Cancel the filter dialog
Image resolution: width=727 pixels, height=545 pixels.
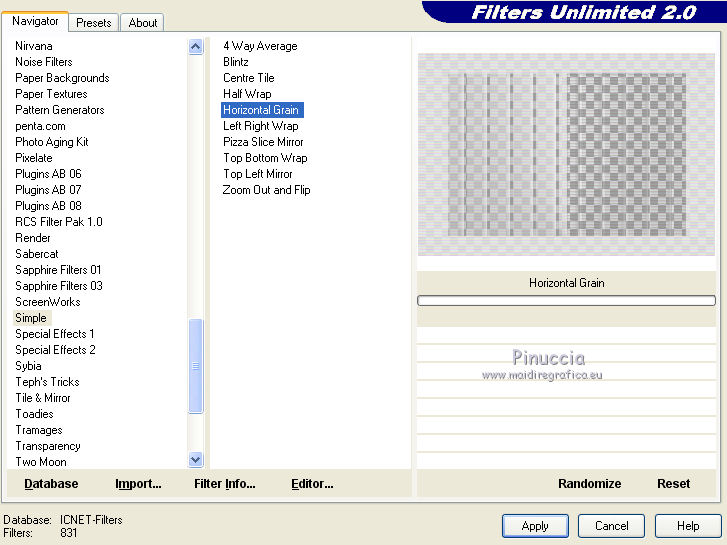[611, 526]
